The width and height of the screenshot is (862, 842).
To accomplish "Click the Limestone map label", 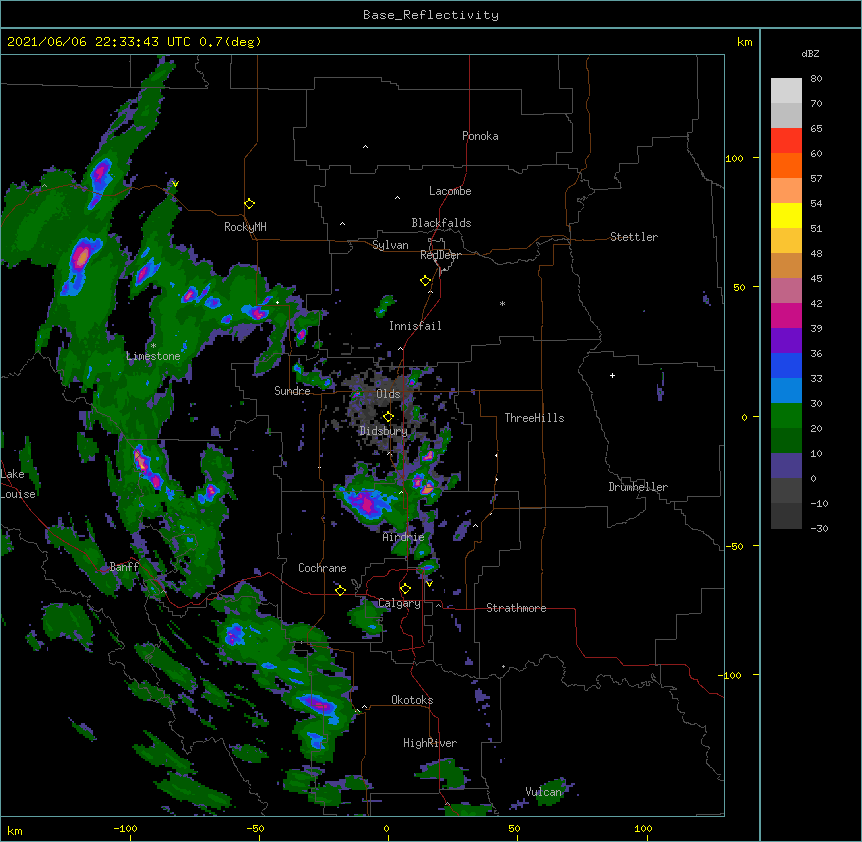I will [153, 356].
